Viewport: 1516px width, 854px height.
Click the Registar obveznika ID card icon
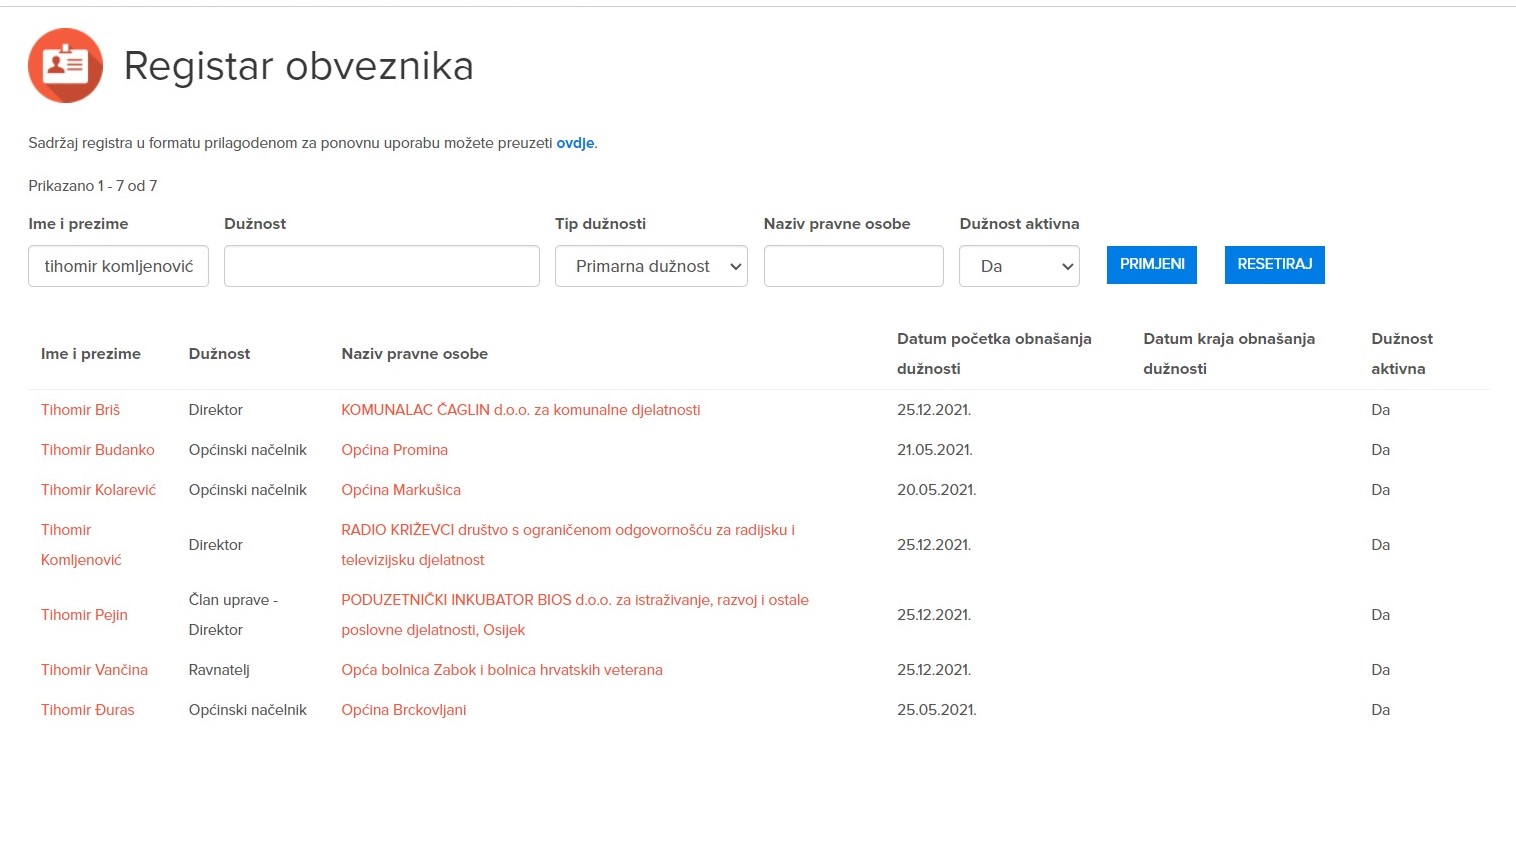(65, 66)
